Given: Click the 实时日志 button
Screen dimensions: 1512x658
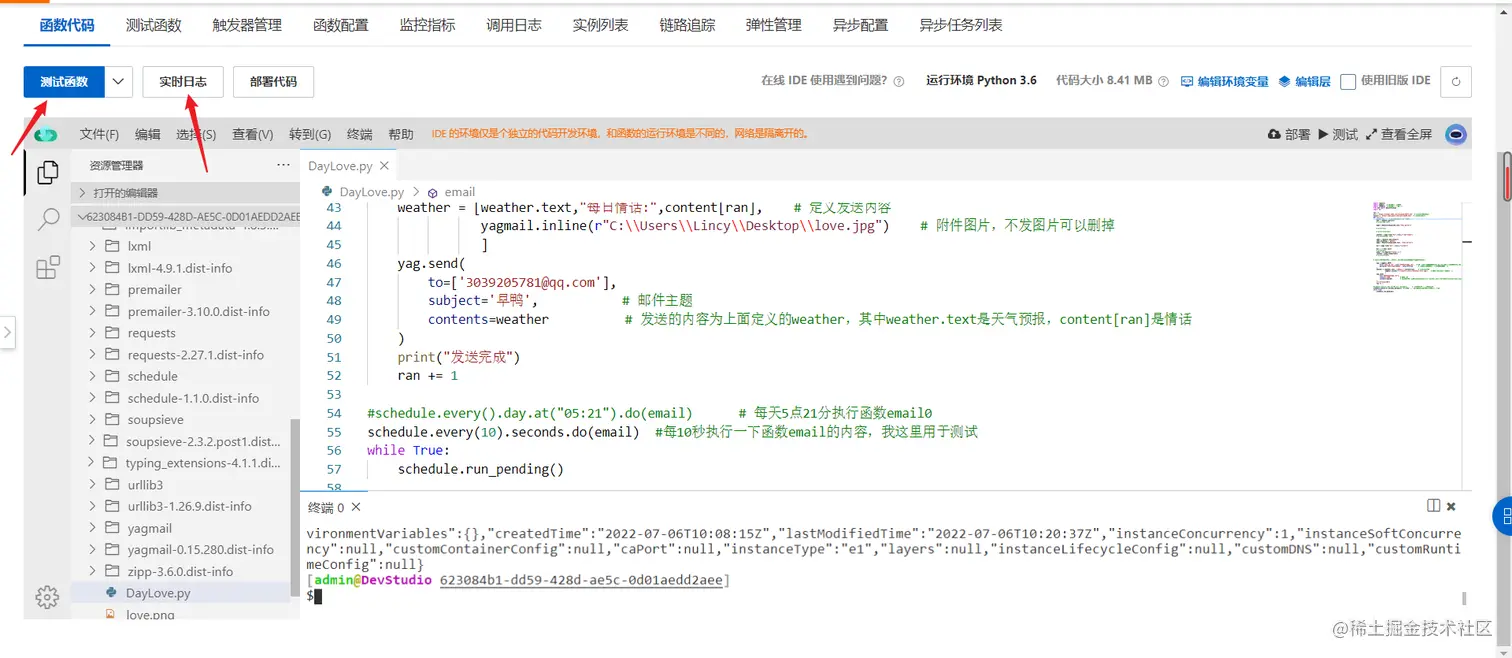Looking at the screenshot, I should pyautogui.click(x=183, y=82).
